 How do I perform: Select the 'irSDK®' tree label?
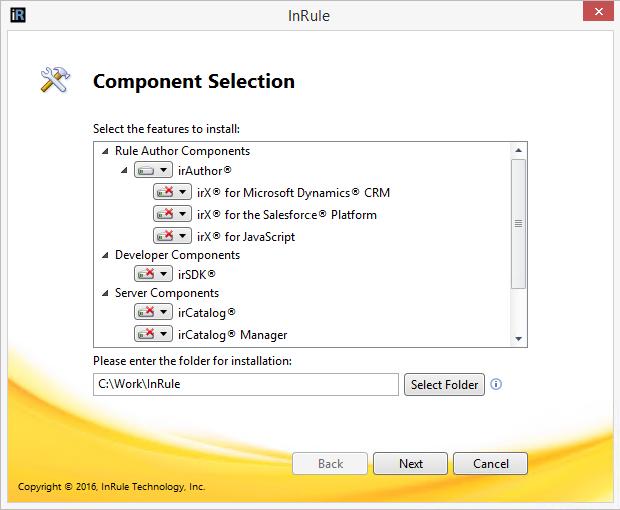tap(197, 274)
